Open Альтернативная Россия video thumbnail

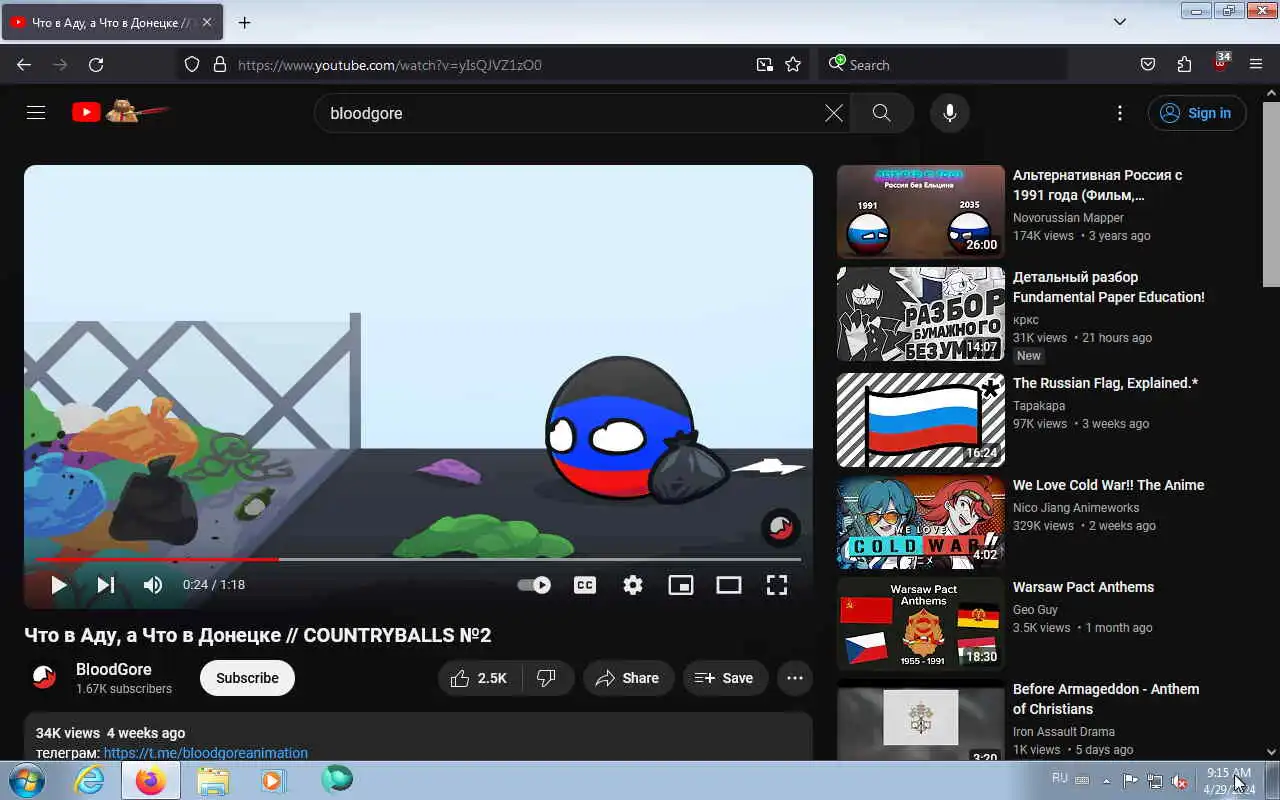[x=921, y=212]
